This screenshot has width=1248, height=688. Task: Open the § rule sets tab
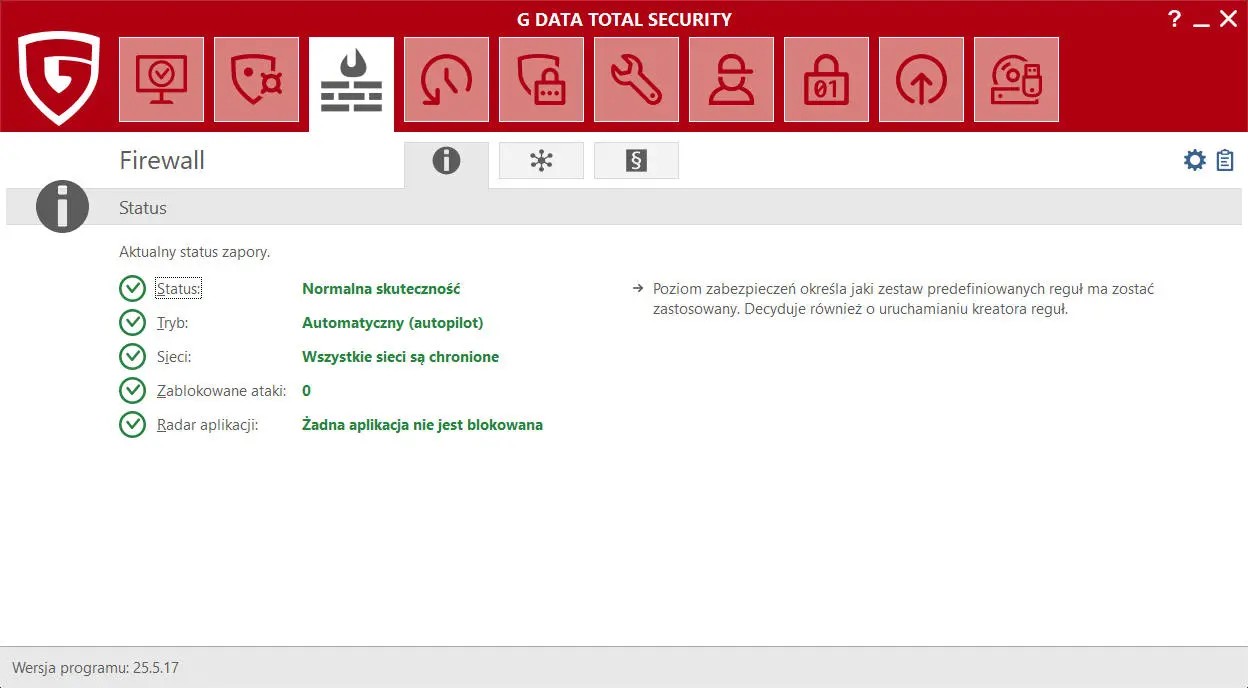click(636, 160)
